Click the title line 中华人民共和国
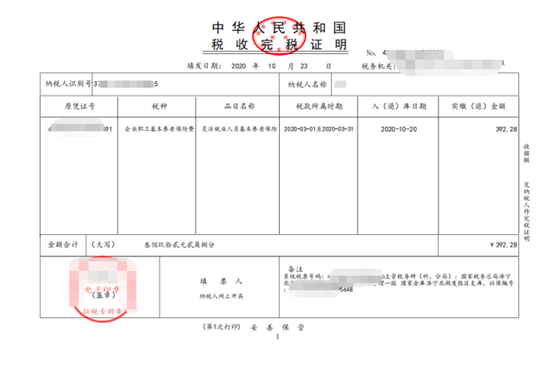The width and height of the screenshot is (558, 365). pyautogui.click(x=279, y=27)
